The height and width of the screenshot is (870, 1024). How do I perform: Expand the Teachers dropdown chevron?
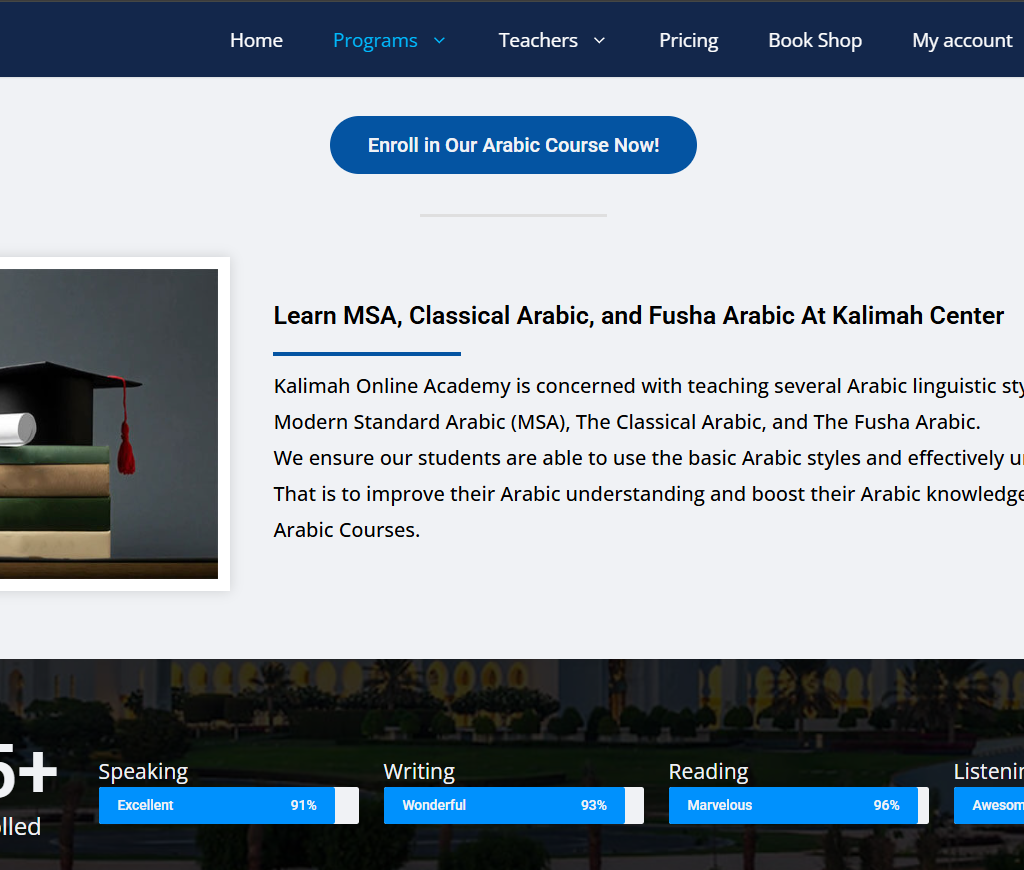[600, 40]
